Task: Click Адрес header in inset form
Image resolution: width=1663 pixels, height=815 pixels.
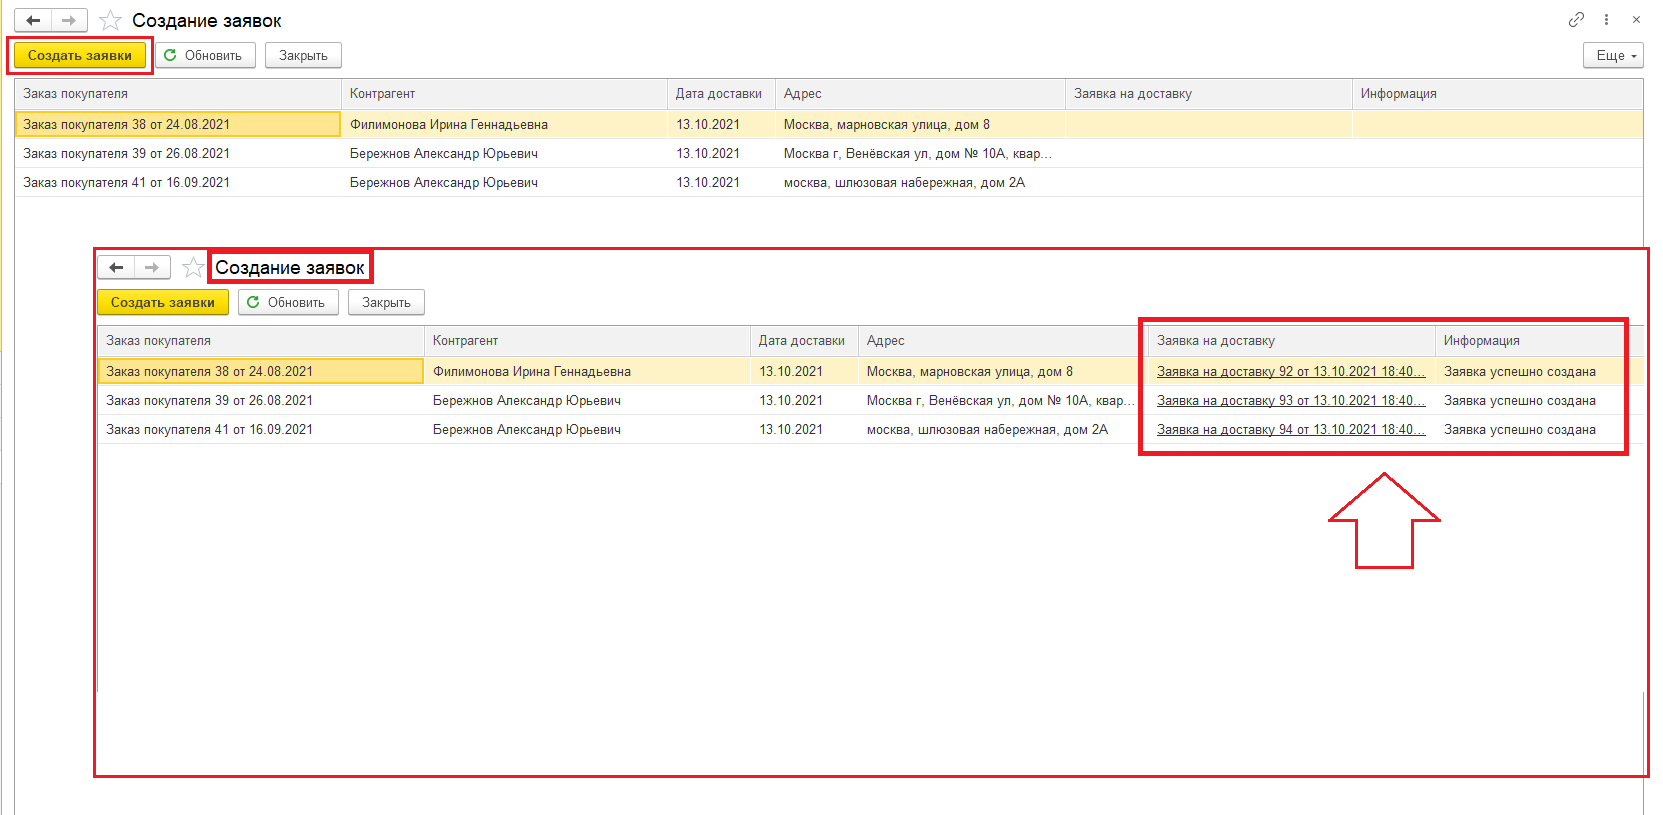Action: [x=1003, y=340]
